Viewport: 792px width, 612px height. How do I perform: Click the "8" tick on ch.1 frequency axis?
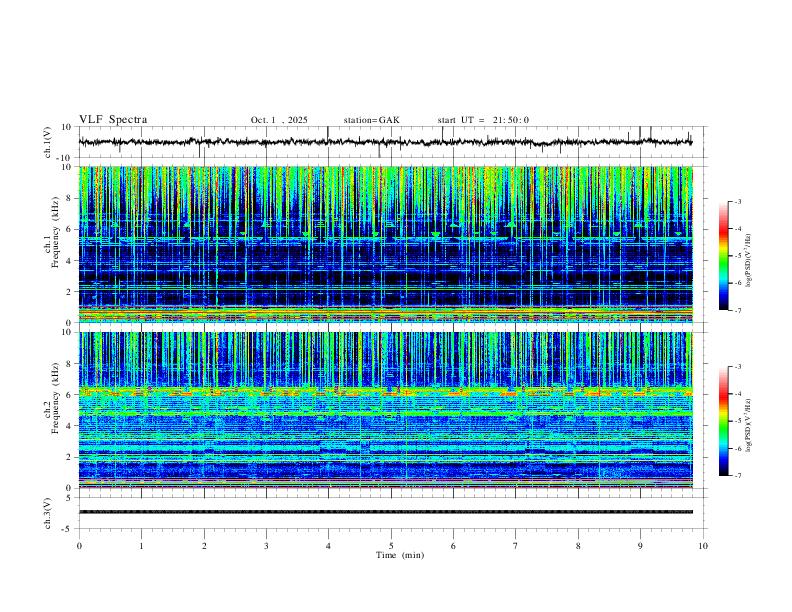tap(69, 198)
